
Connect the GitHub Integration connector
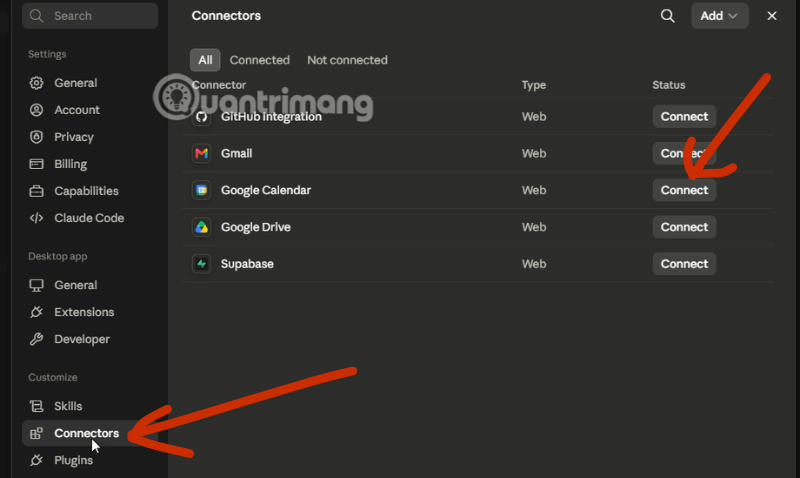684,117
